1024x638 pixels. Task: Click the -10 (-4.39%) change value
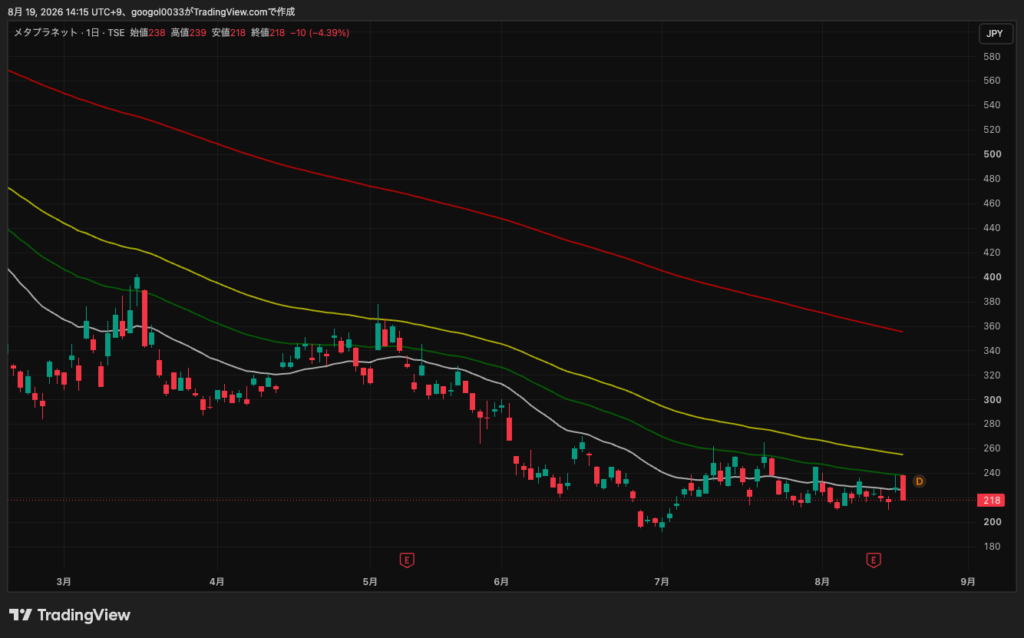coord(320,33)
